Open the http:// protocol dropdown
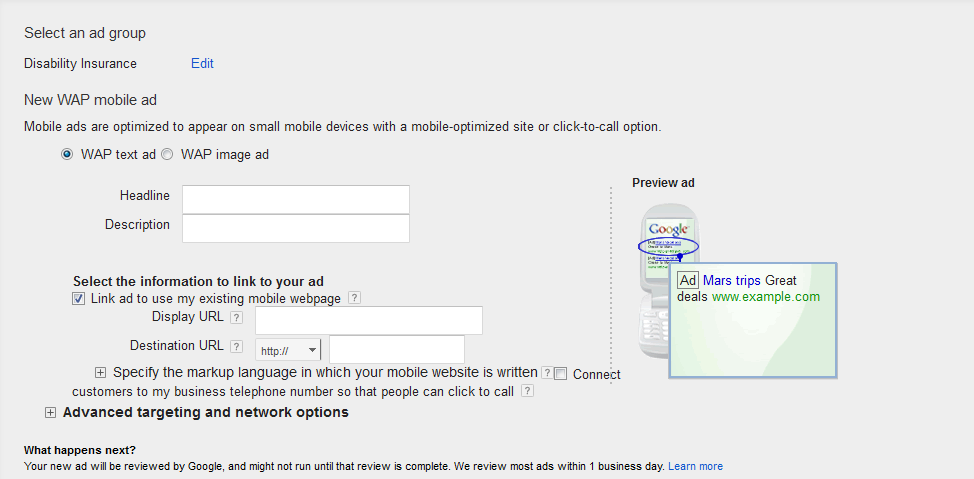The width and height of the screenshot is (974, 479). 289,350
